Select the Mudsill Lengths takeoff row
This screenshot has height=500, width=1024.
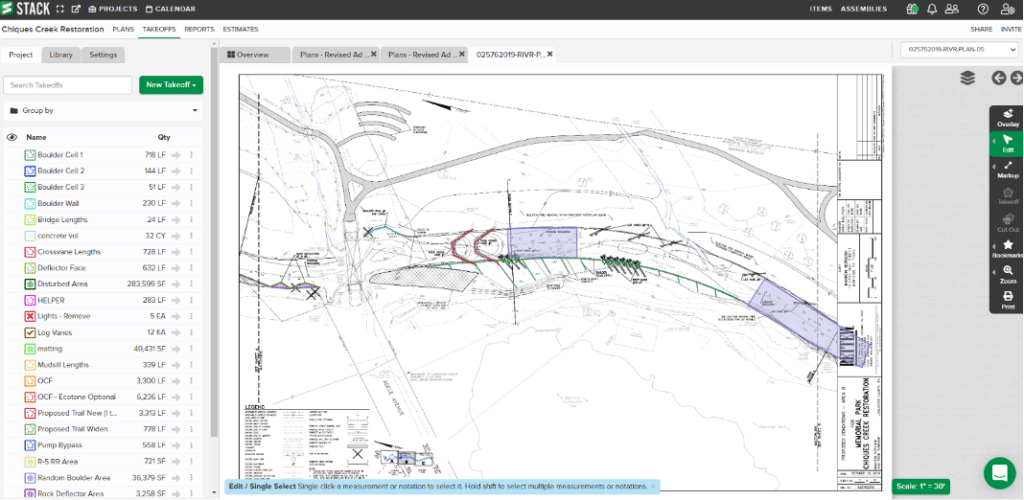tap(103, 365)
